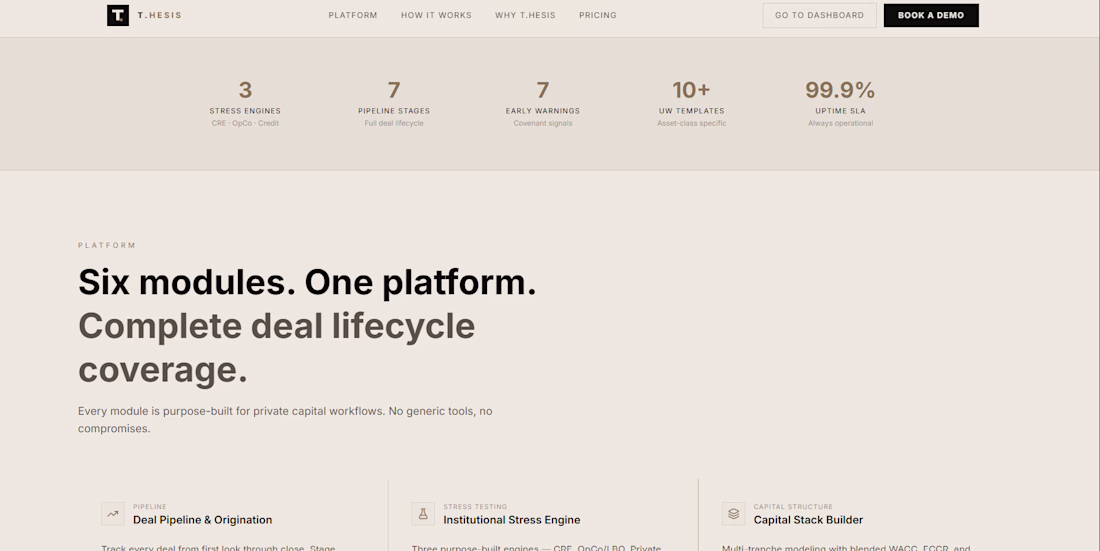Click the small PLATFORM section label
Screen dimensions: 1100x551
[107, 246]
